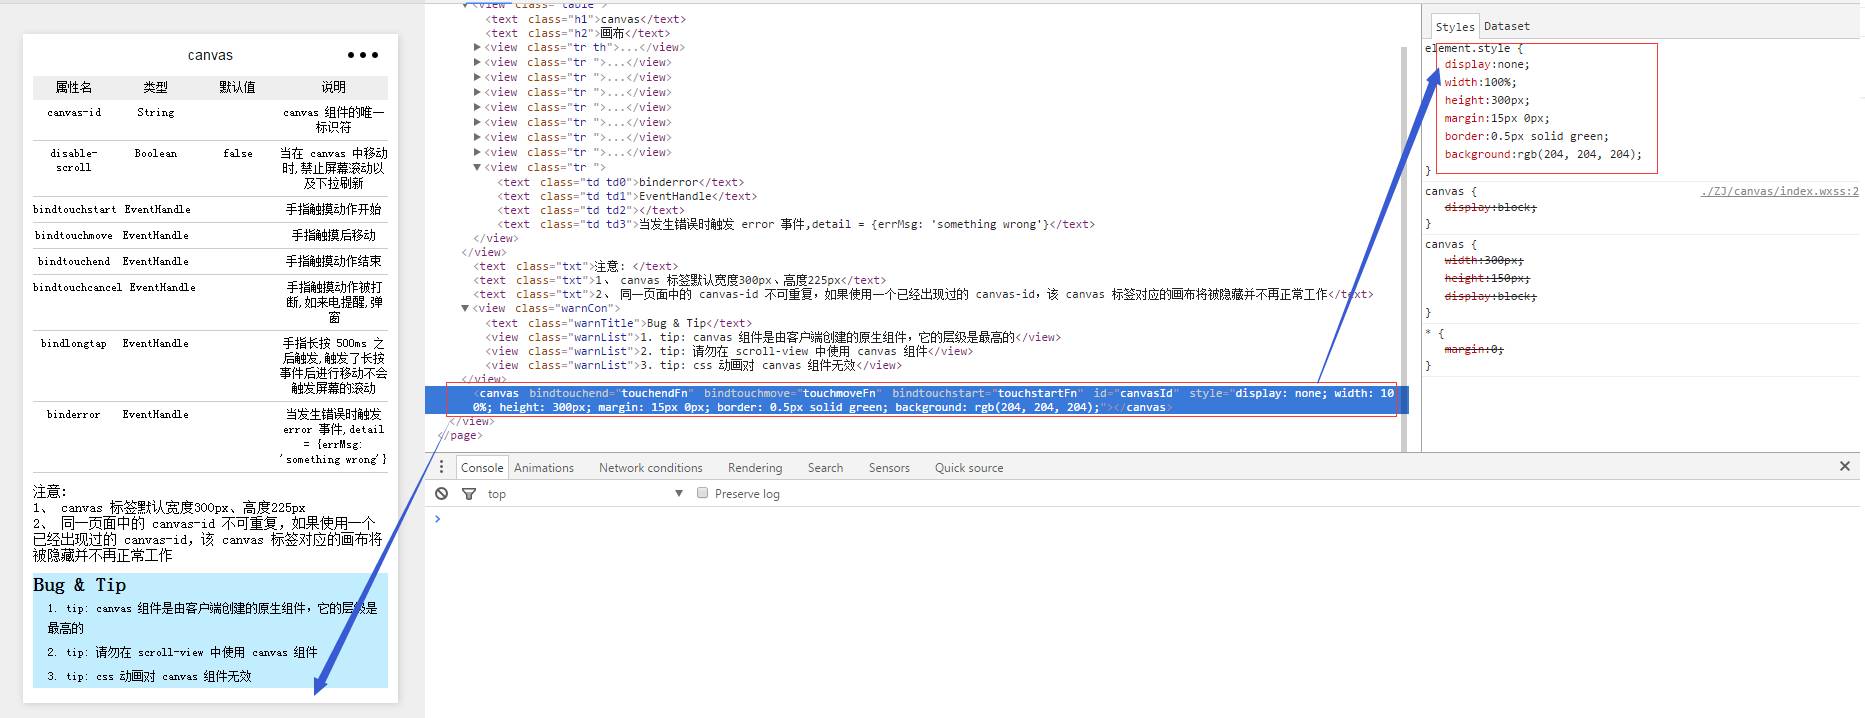Screen dimensions: 1865x718
Task: Select the txt node reading 注意:
Action: 576,266
